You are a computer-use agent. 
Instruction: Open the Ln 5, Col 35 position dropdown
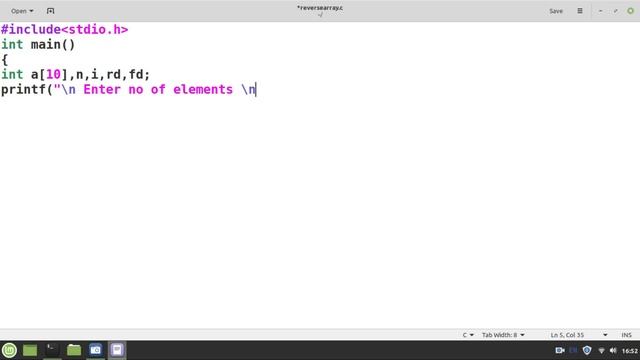(x=578, y=335)
